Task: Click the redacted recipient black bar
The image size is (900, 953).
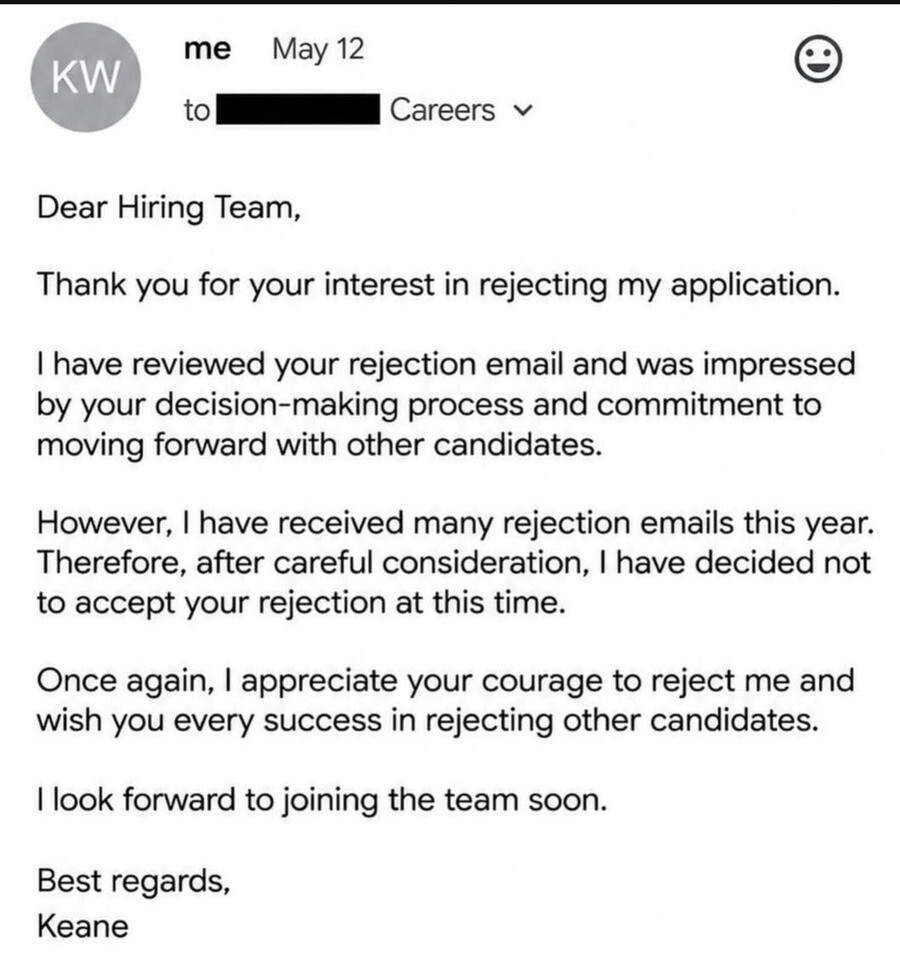Action: point(298,109)
